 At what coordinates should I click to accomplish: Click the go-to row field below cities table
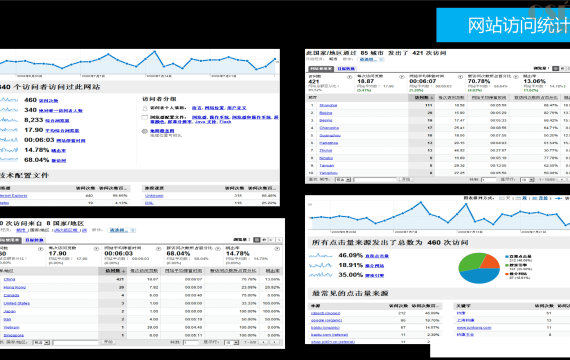(x=489, y=180)
